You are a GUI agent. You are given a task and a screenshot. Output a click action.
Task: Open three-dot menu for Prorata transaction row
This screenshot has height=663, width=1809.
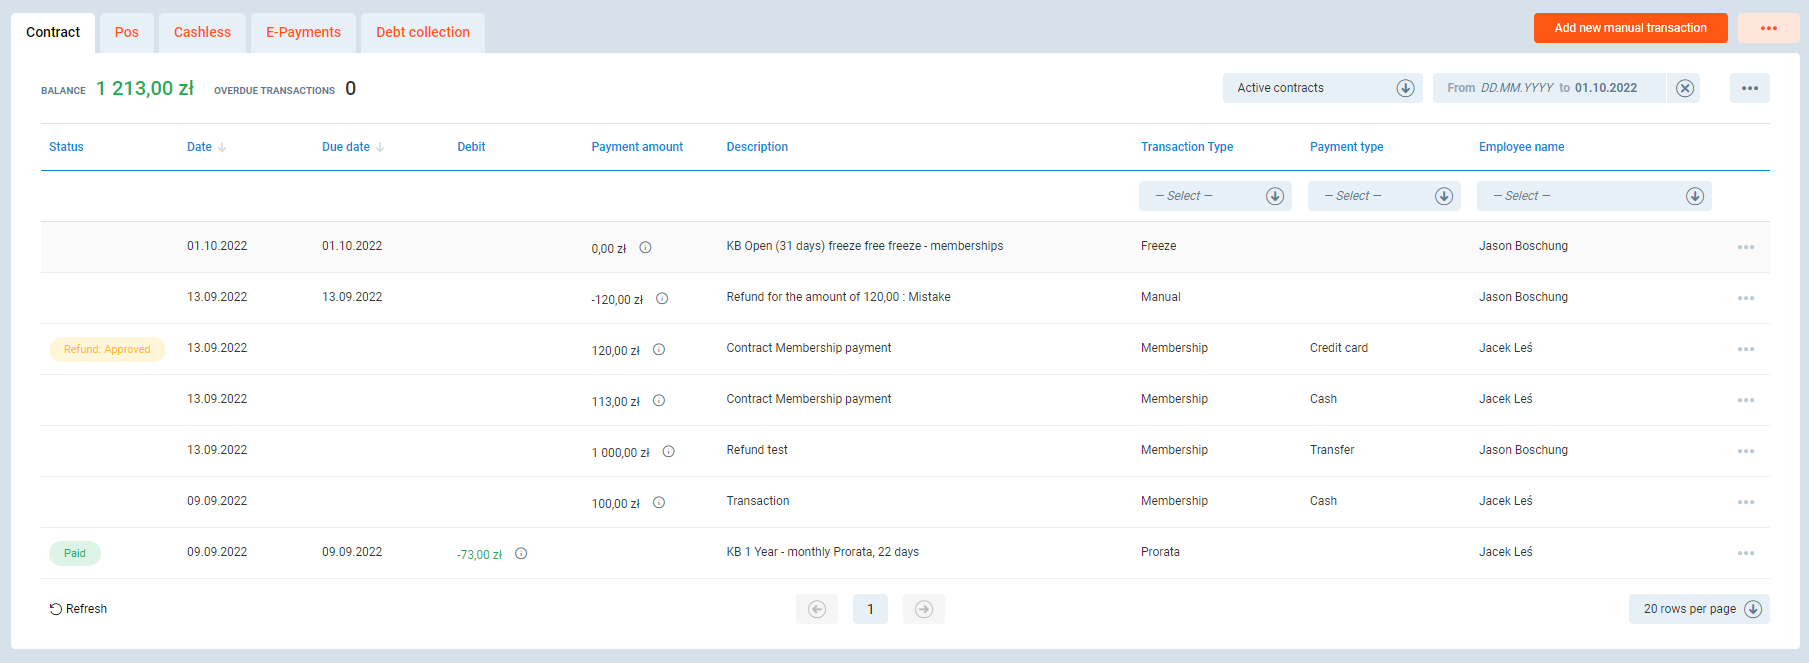[x=1745, y=553]
